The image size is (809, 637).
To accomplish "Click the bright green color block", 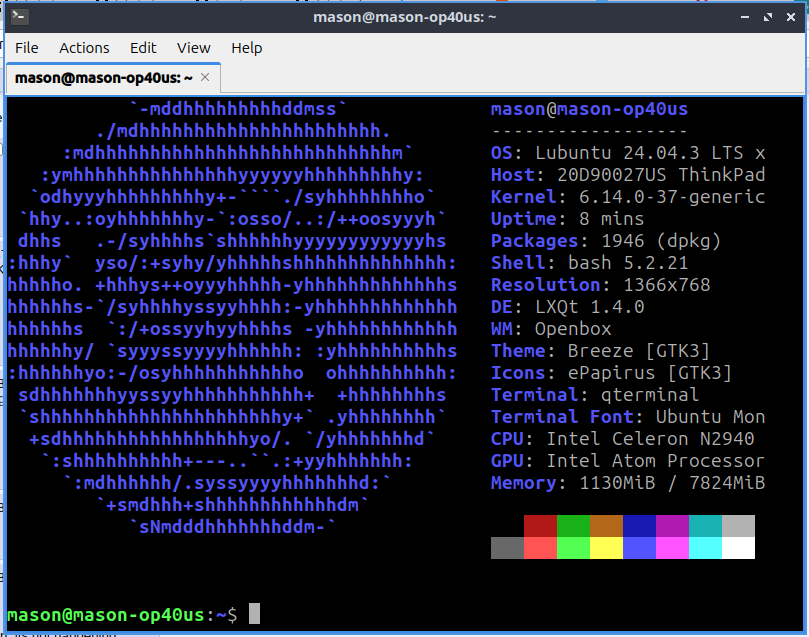I will tap(573, 548).
